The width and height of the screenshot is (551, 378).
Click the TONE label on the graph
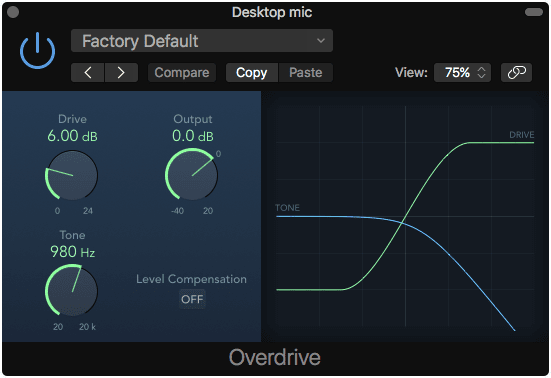(x=287, y=208)
